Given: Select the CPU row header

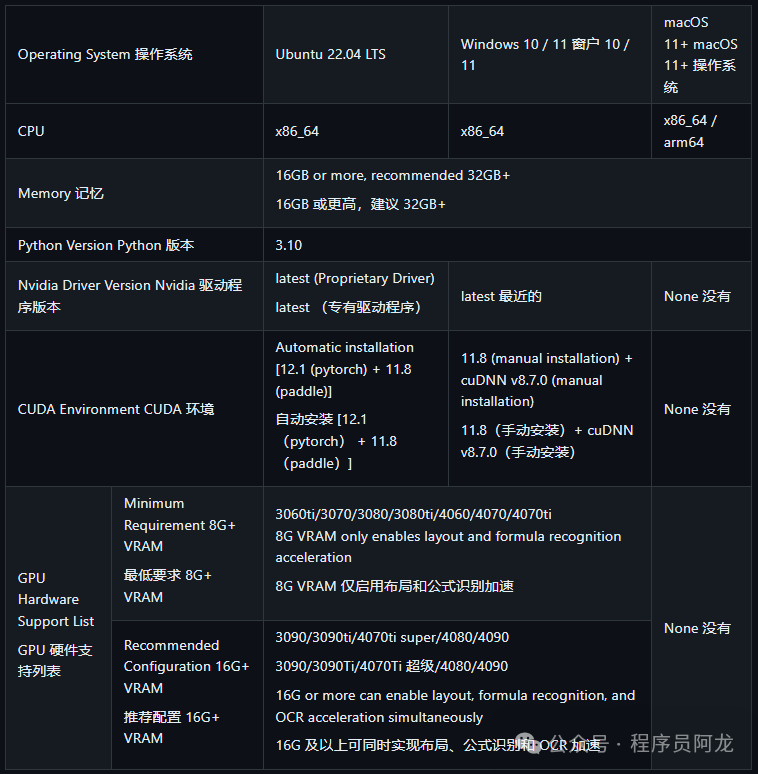Looking at the screenshot, I should point(31,131).
